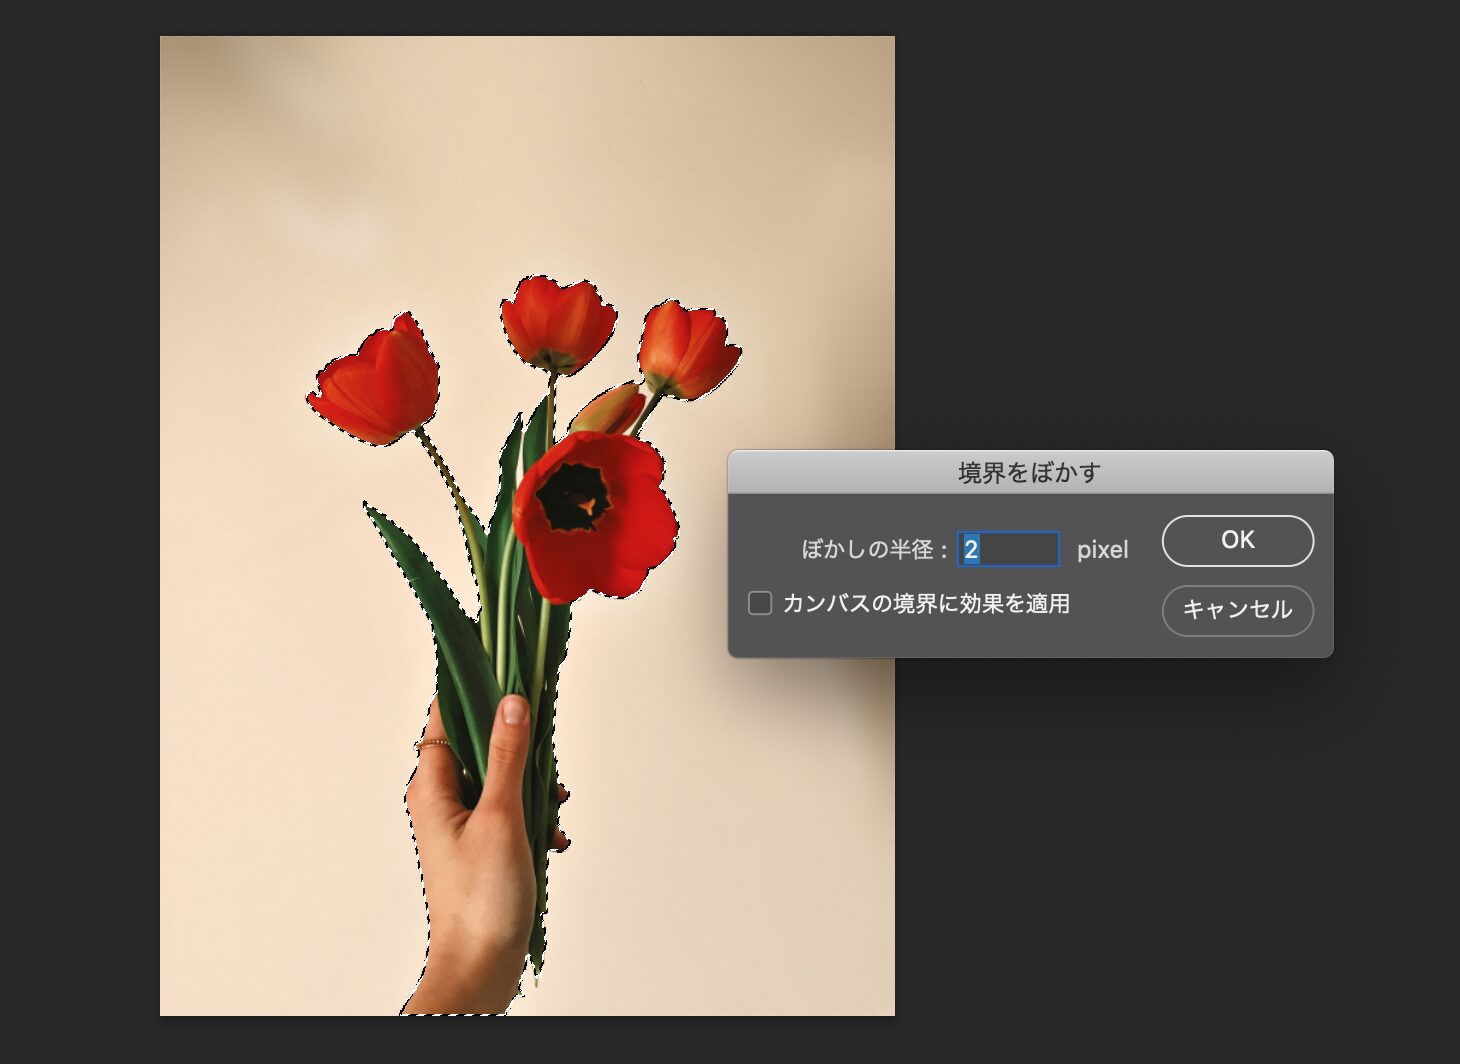
Task: Click the ring on the finger
Action: pos(435,745)
